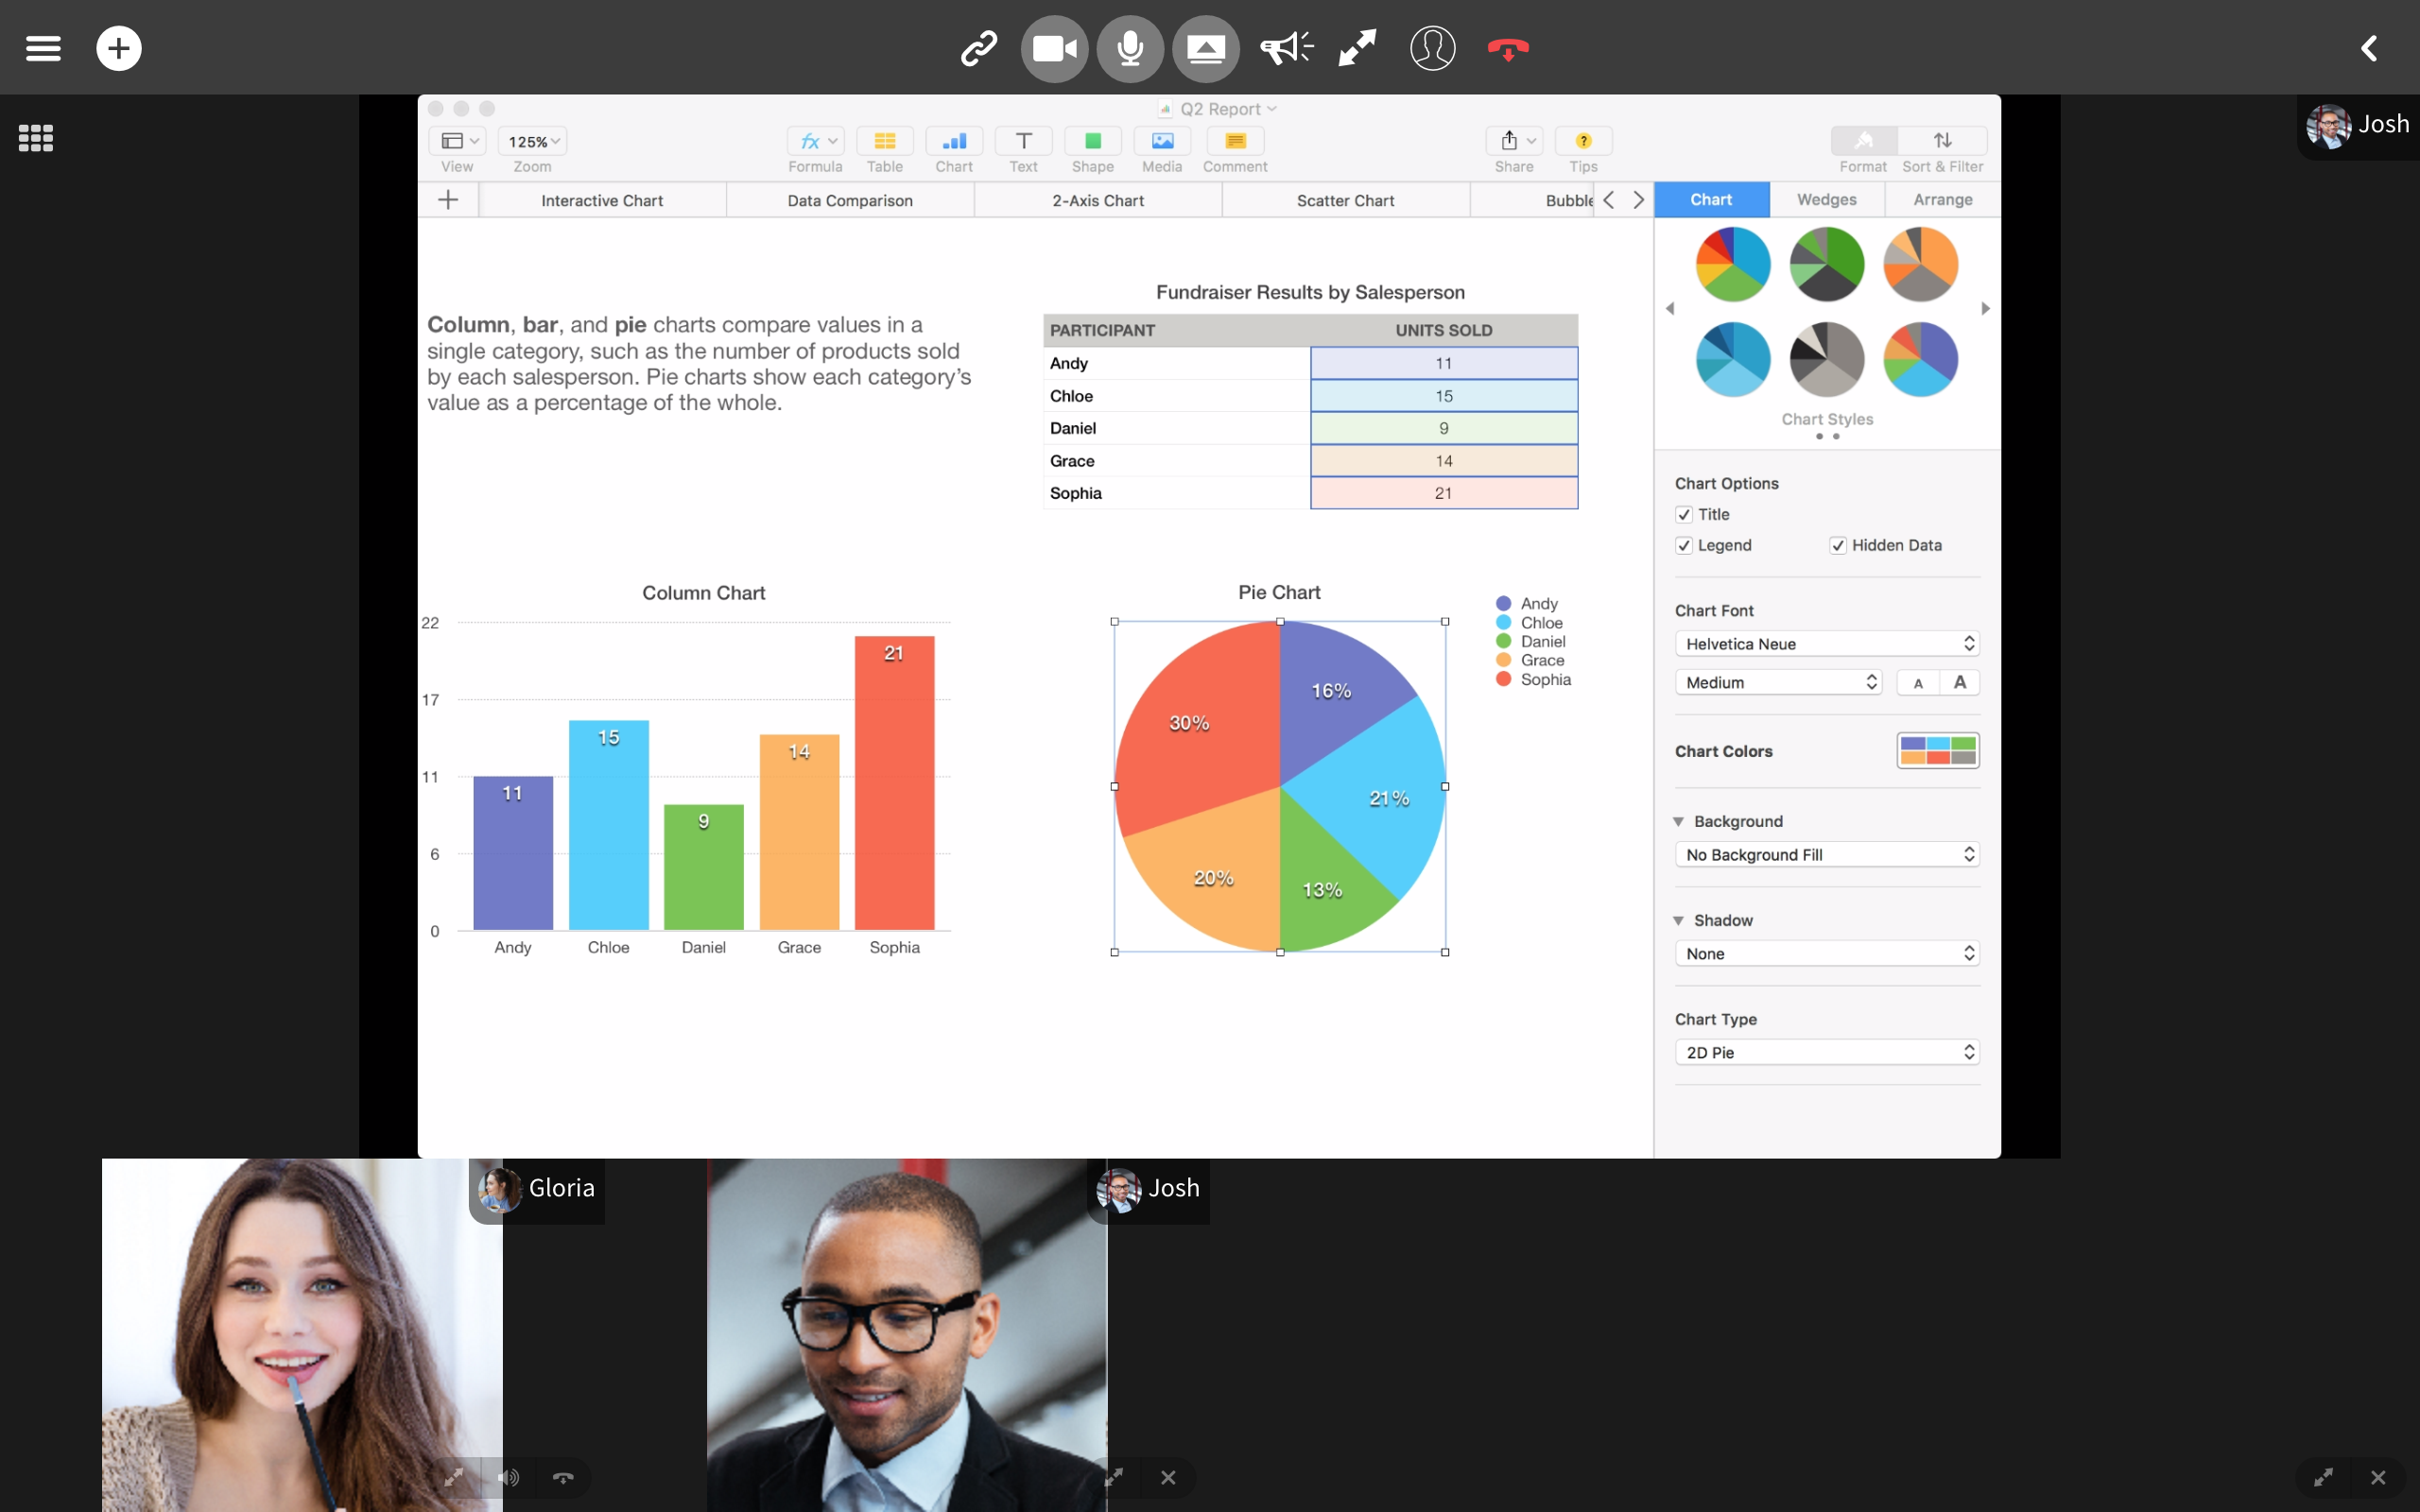Click the screen share icon
Screen dimensions: 2420x1512
tap(1206, 48)
